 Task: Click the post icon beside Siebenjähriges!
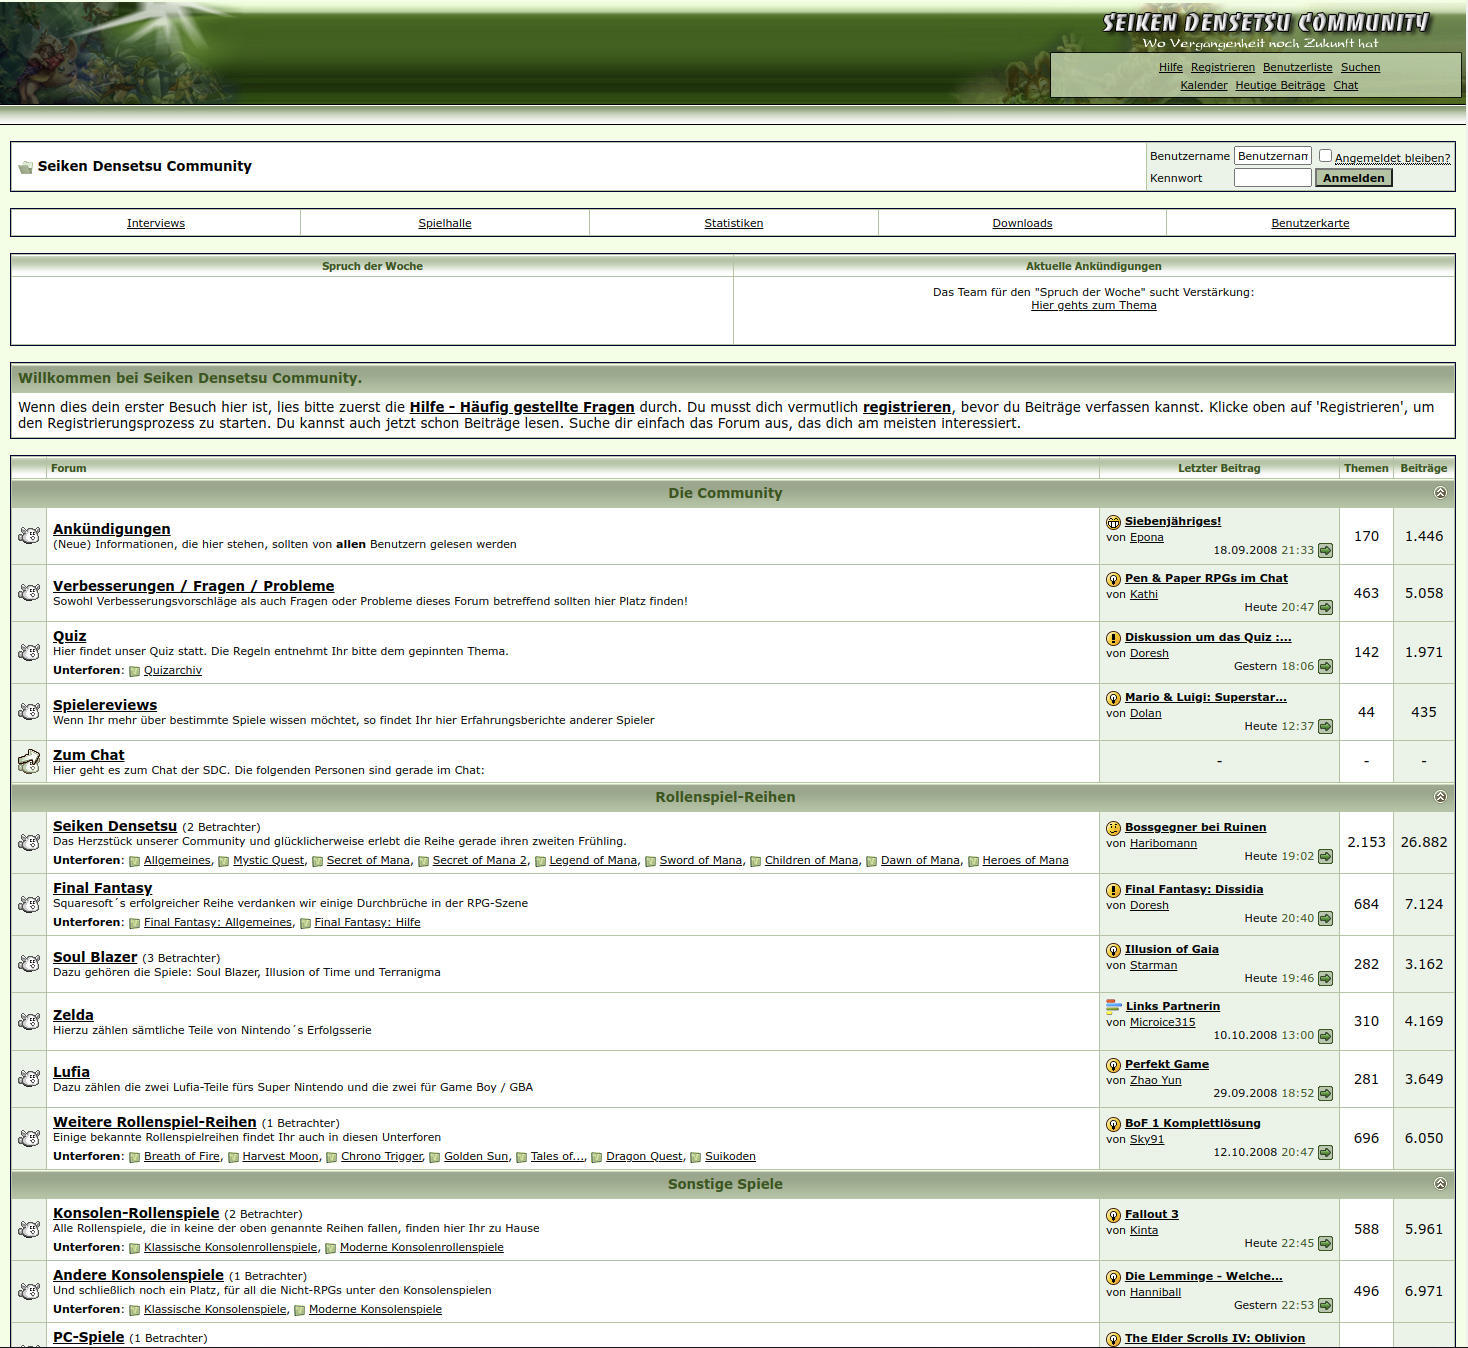tap(1113, 522)
